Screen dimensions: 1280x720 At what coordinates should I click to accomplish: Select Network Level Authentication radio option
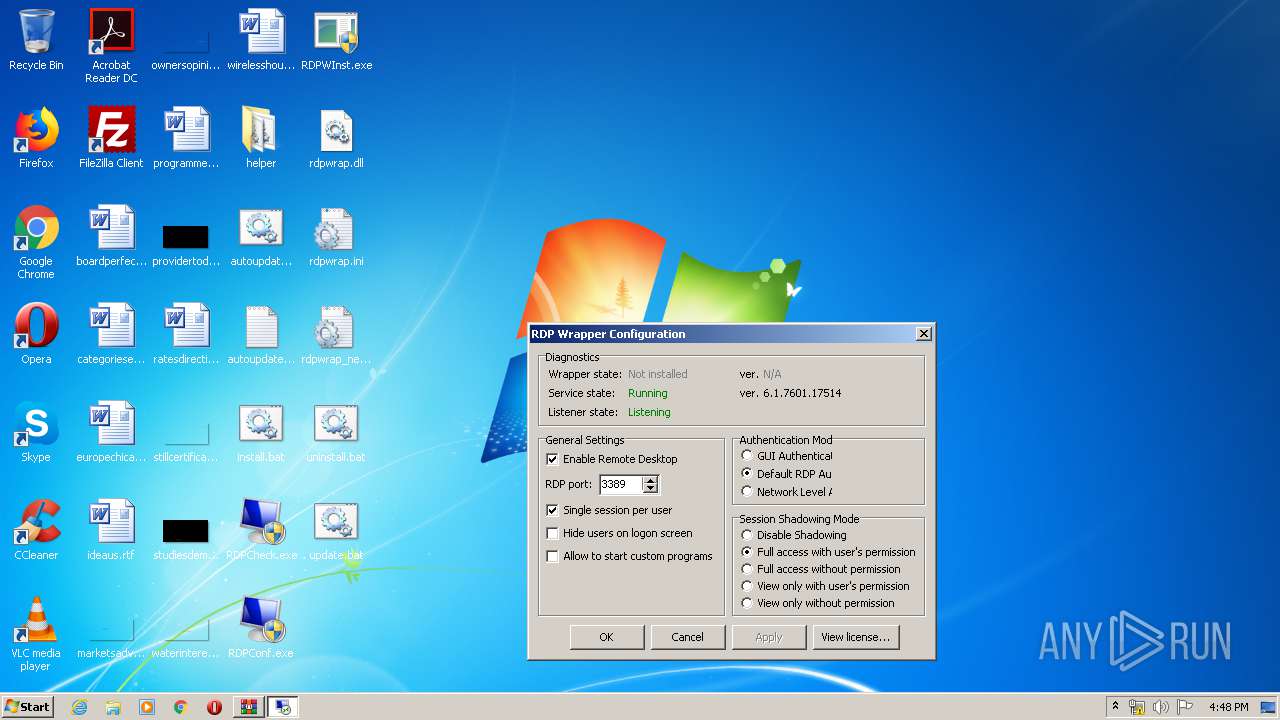pyautogui.click(x=747, y=492)
